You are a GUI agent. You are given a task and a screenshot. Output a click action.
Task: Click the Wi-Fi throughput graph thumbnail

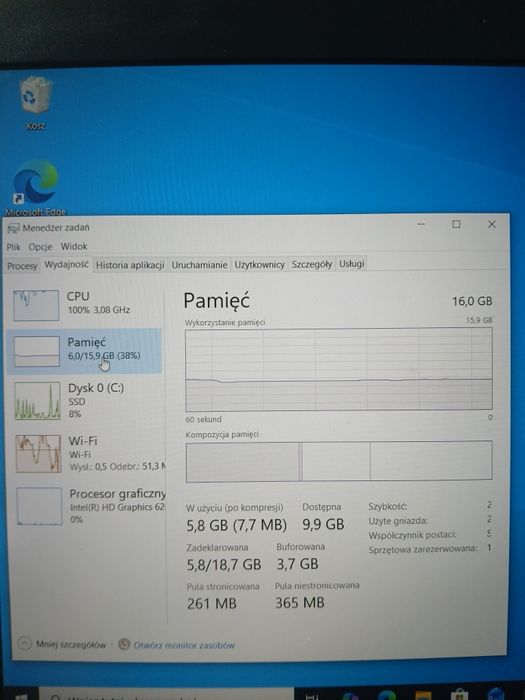tap(38, 454)
